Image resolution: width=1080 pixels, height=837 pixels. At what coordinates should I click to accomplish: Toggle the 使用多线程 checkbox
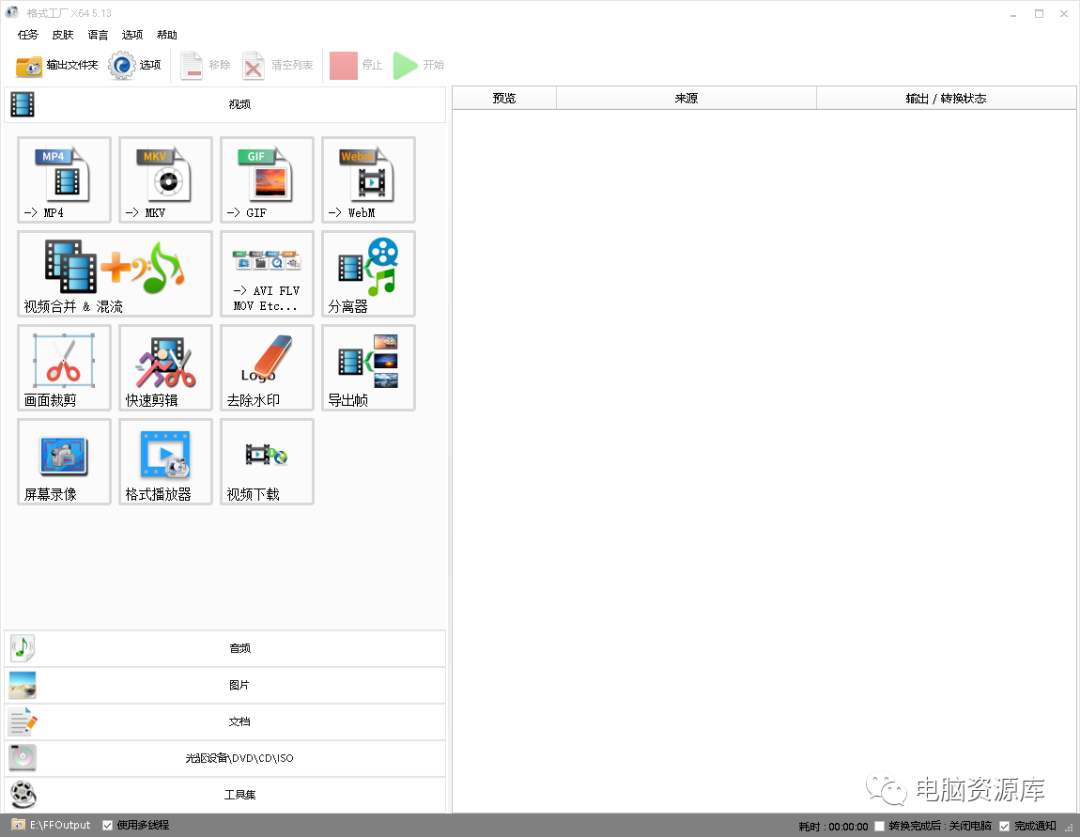click(107, 825)
